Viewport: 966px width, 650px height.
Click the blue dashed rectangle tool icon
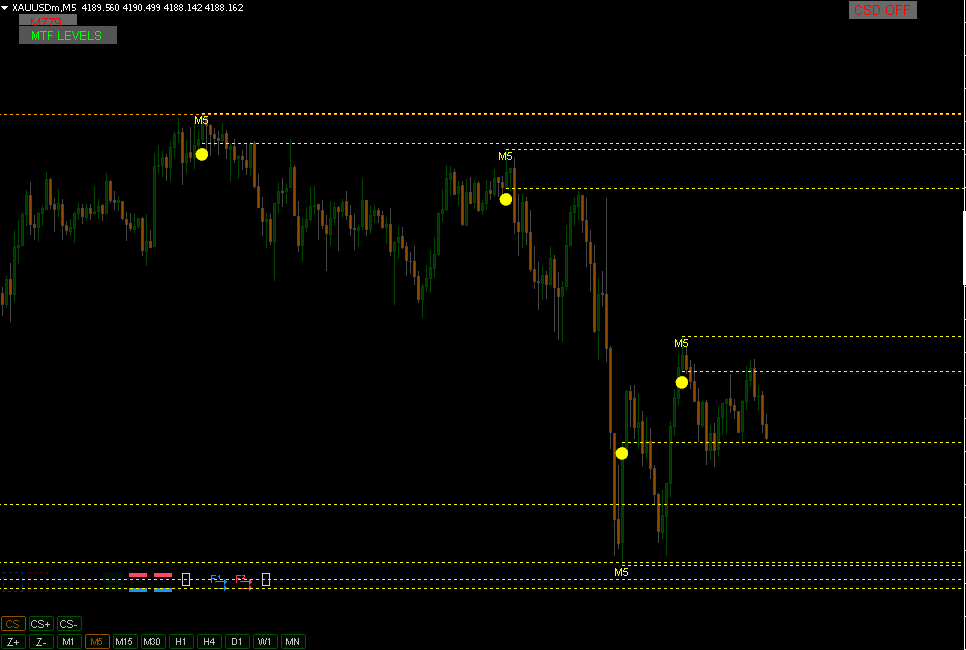click(12, 582)
